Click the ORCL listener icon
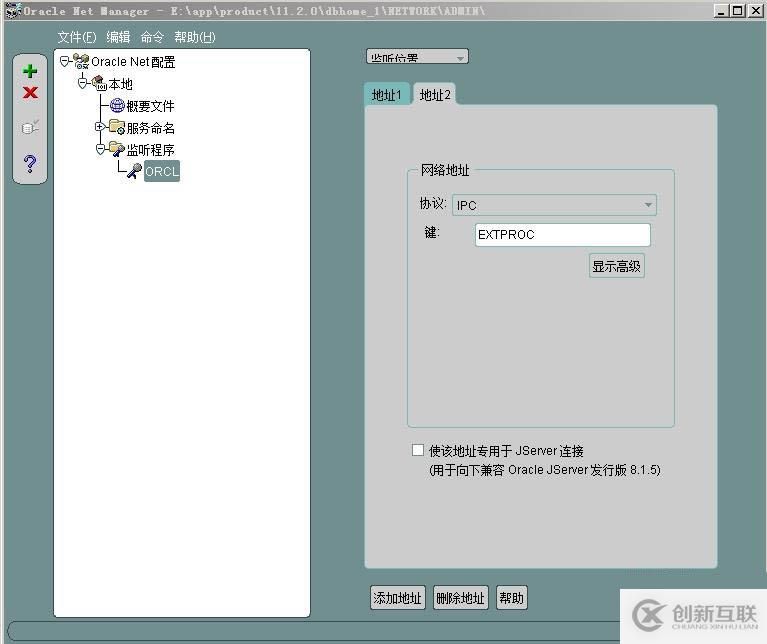 click(x=135, y=171)
